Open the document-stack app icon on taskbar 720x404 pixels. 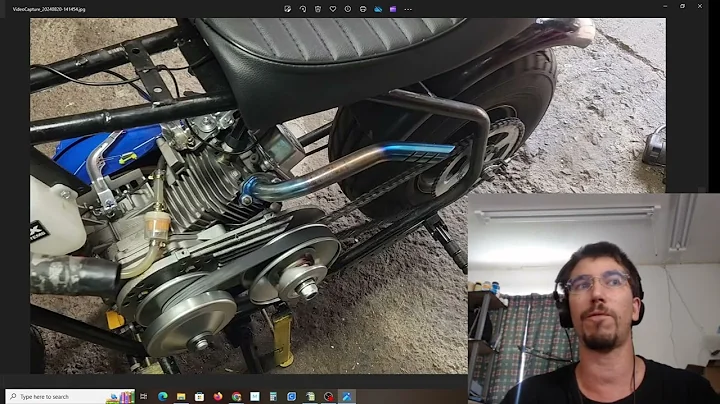pos(310,396)
